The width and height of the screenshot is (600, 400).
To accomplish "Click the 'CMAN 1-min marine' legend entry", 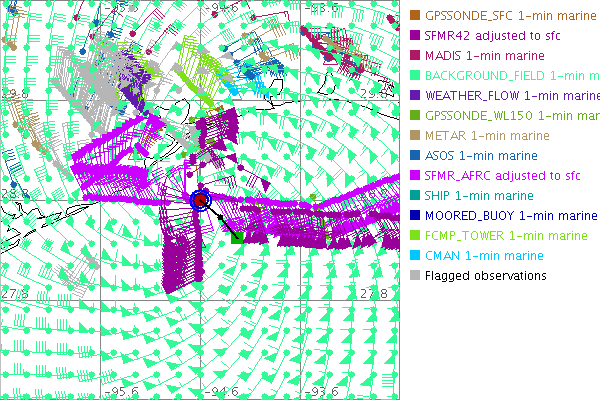I will tap(484, 255).
